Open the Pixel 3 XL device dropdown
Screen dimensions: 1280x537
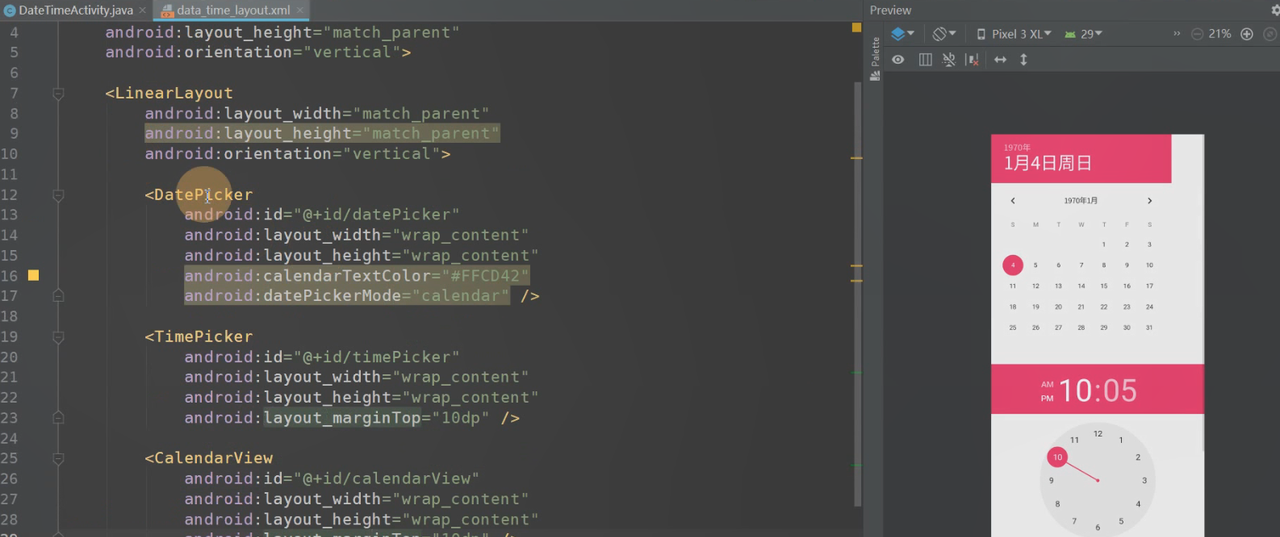point(1014,34)
